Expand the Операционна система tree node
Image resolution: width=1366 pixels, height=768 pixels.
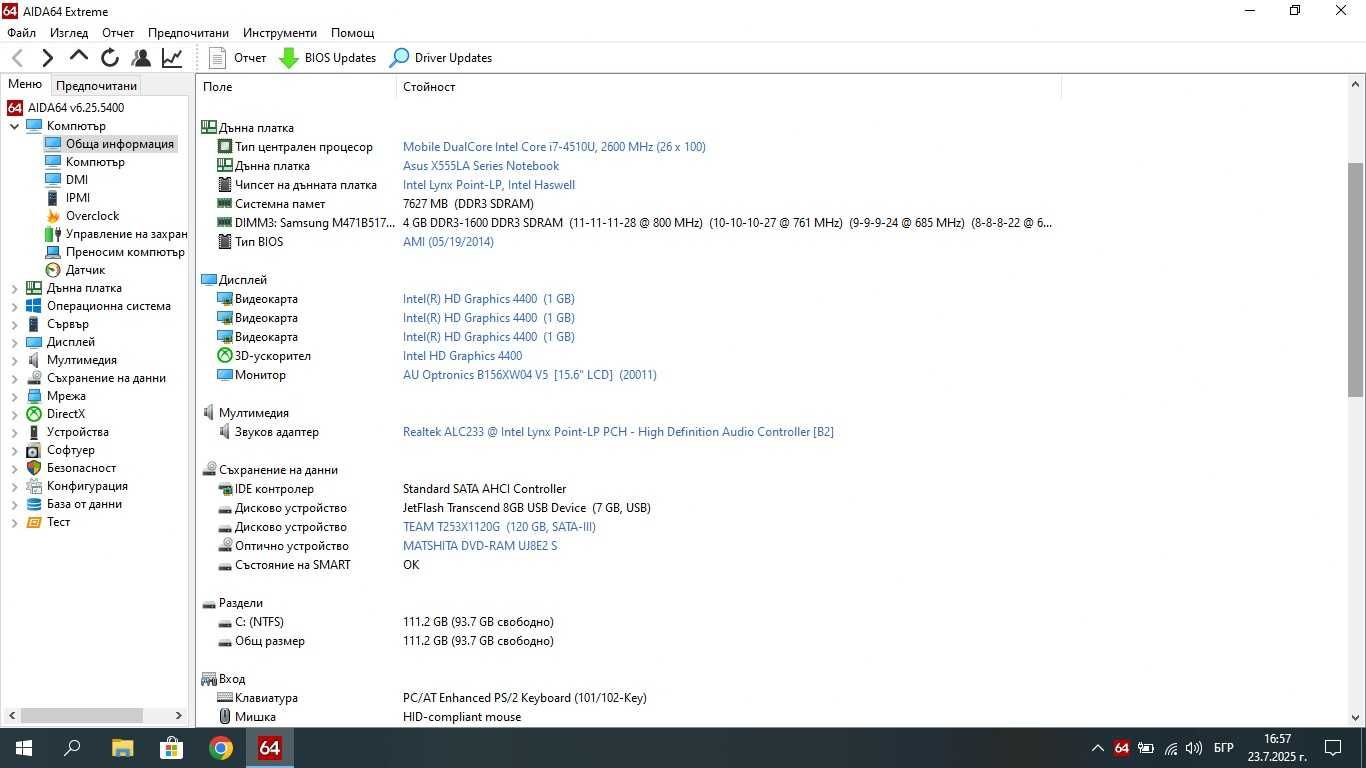15,306
